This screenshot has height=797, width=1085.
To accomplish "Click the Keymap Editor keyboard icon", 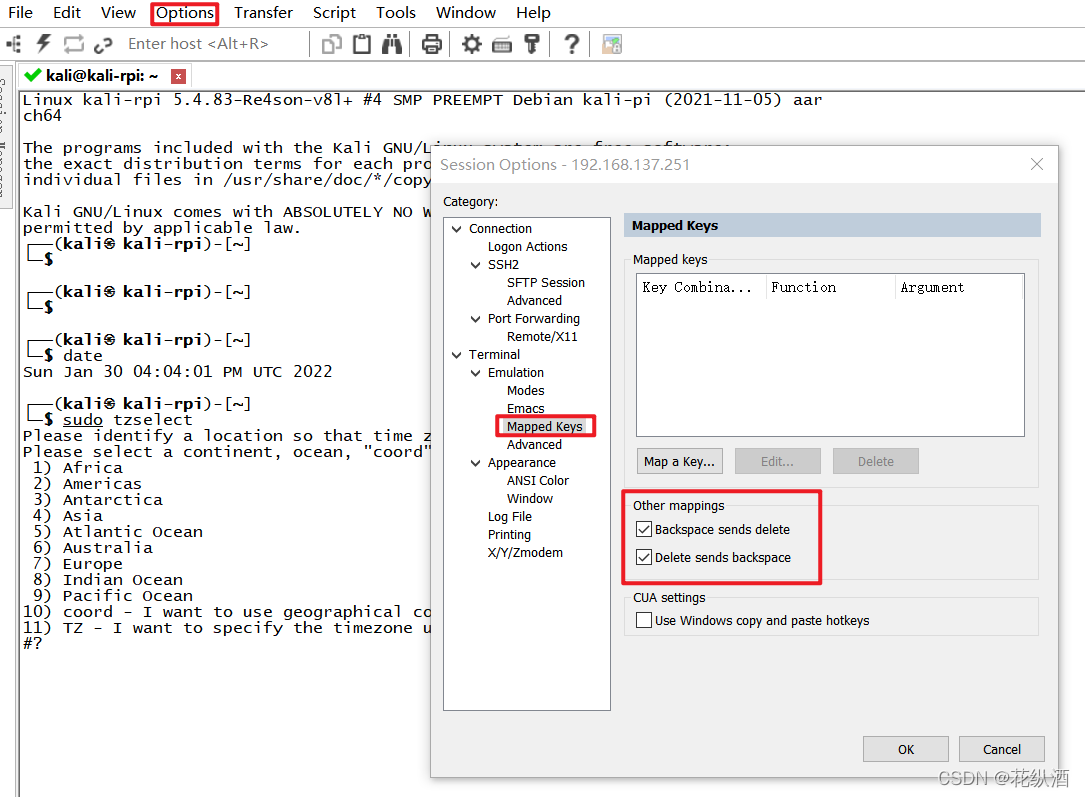I will [x=502, y=46].
